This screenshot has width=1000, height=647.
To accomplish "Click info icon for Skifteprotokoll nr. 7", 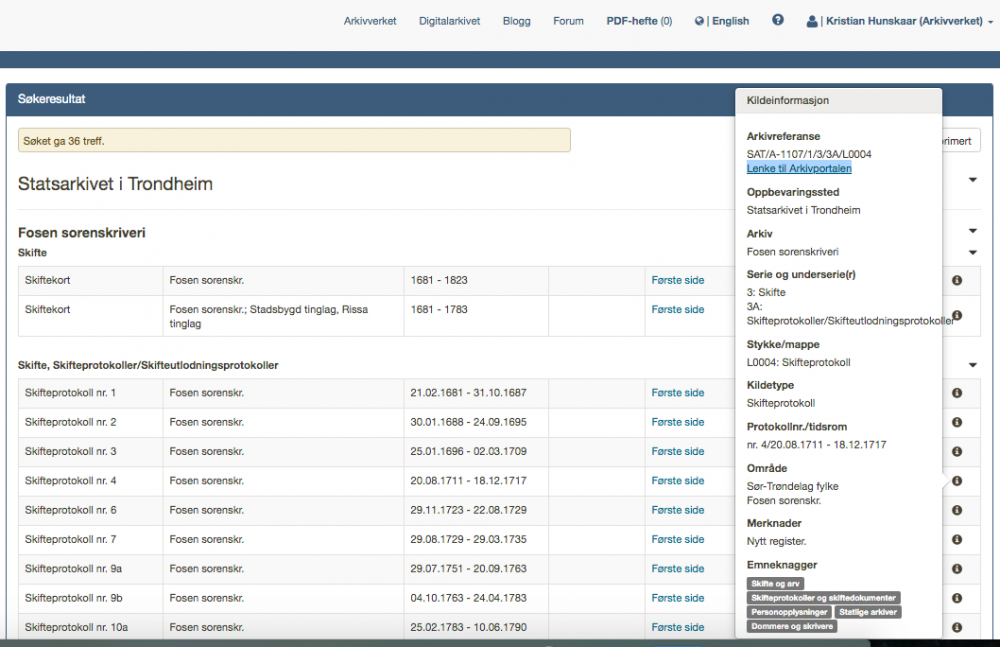I will coord(957,540).
